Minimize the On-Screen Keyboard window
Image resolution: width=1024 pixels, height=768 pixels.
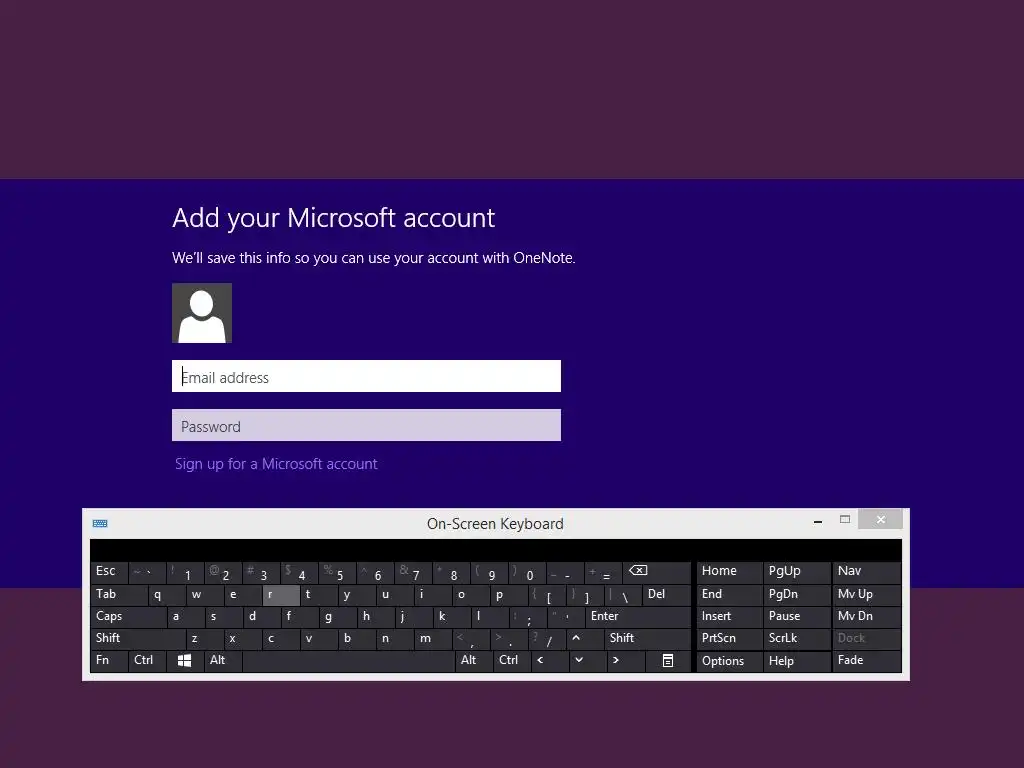pos(818,520)
